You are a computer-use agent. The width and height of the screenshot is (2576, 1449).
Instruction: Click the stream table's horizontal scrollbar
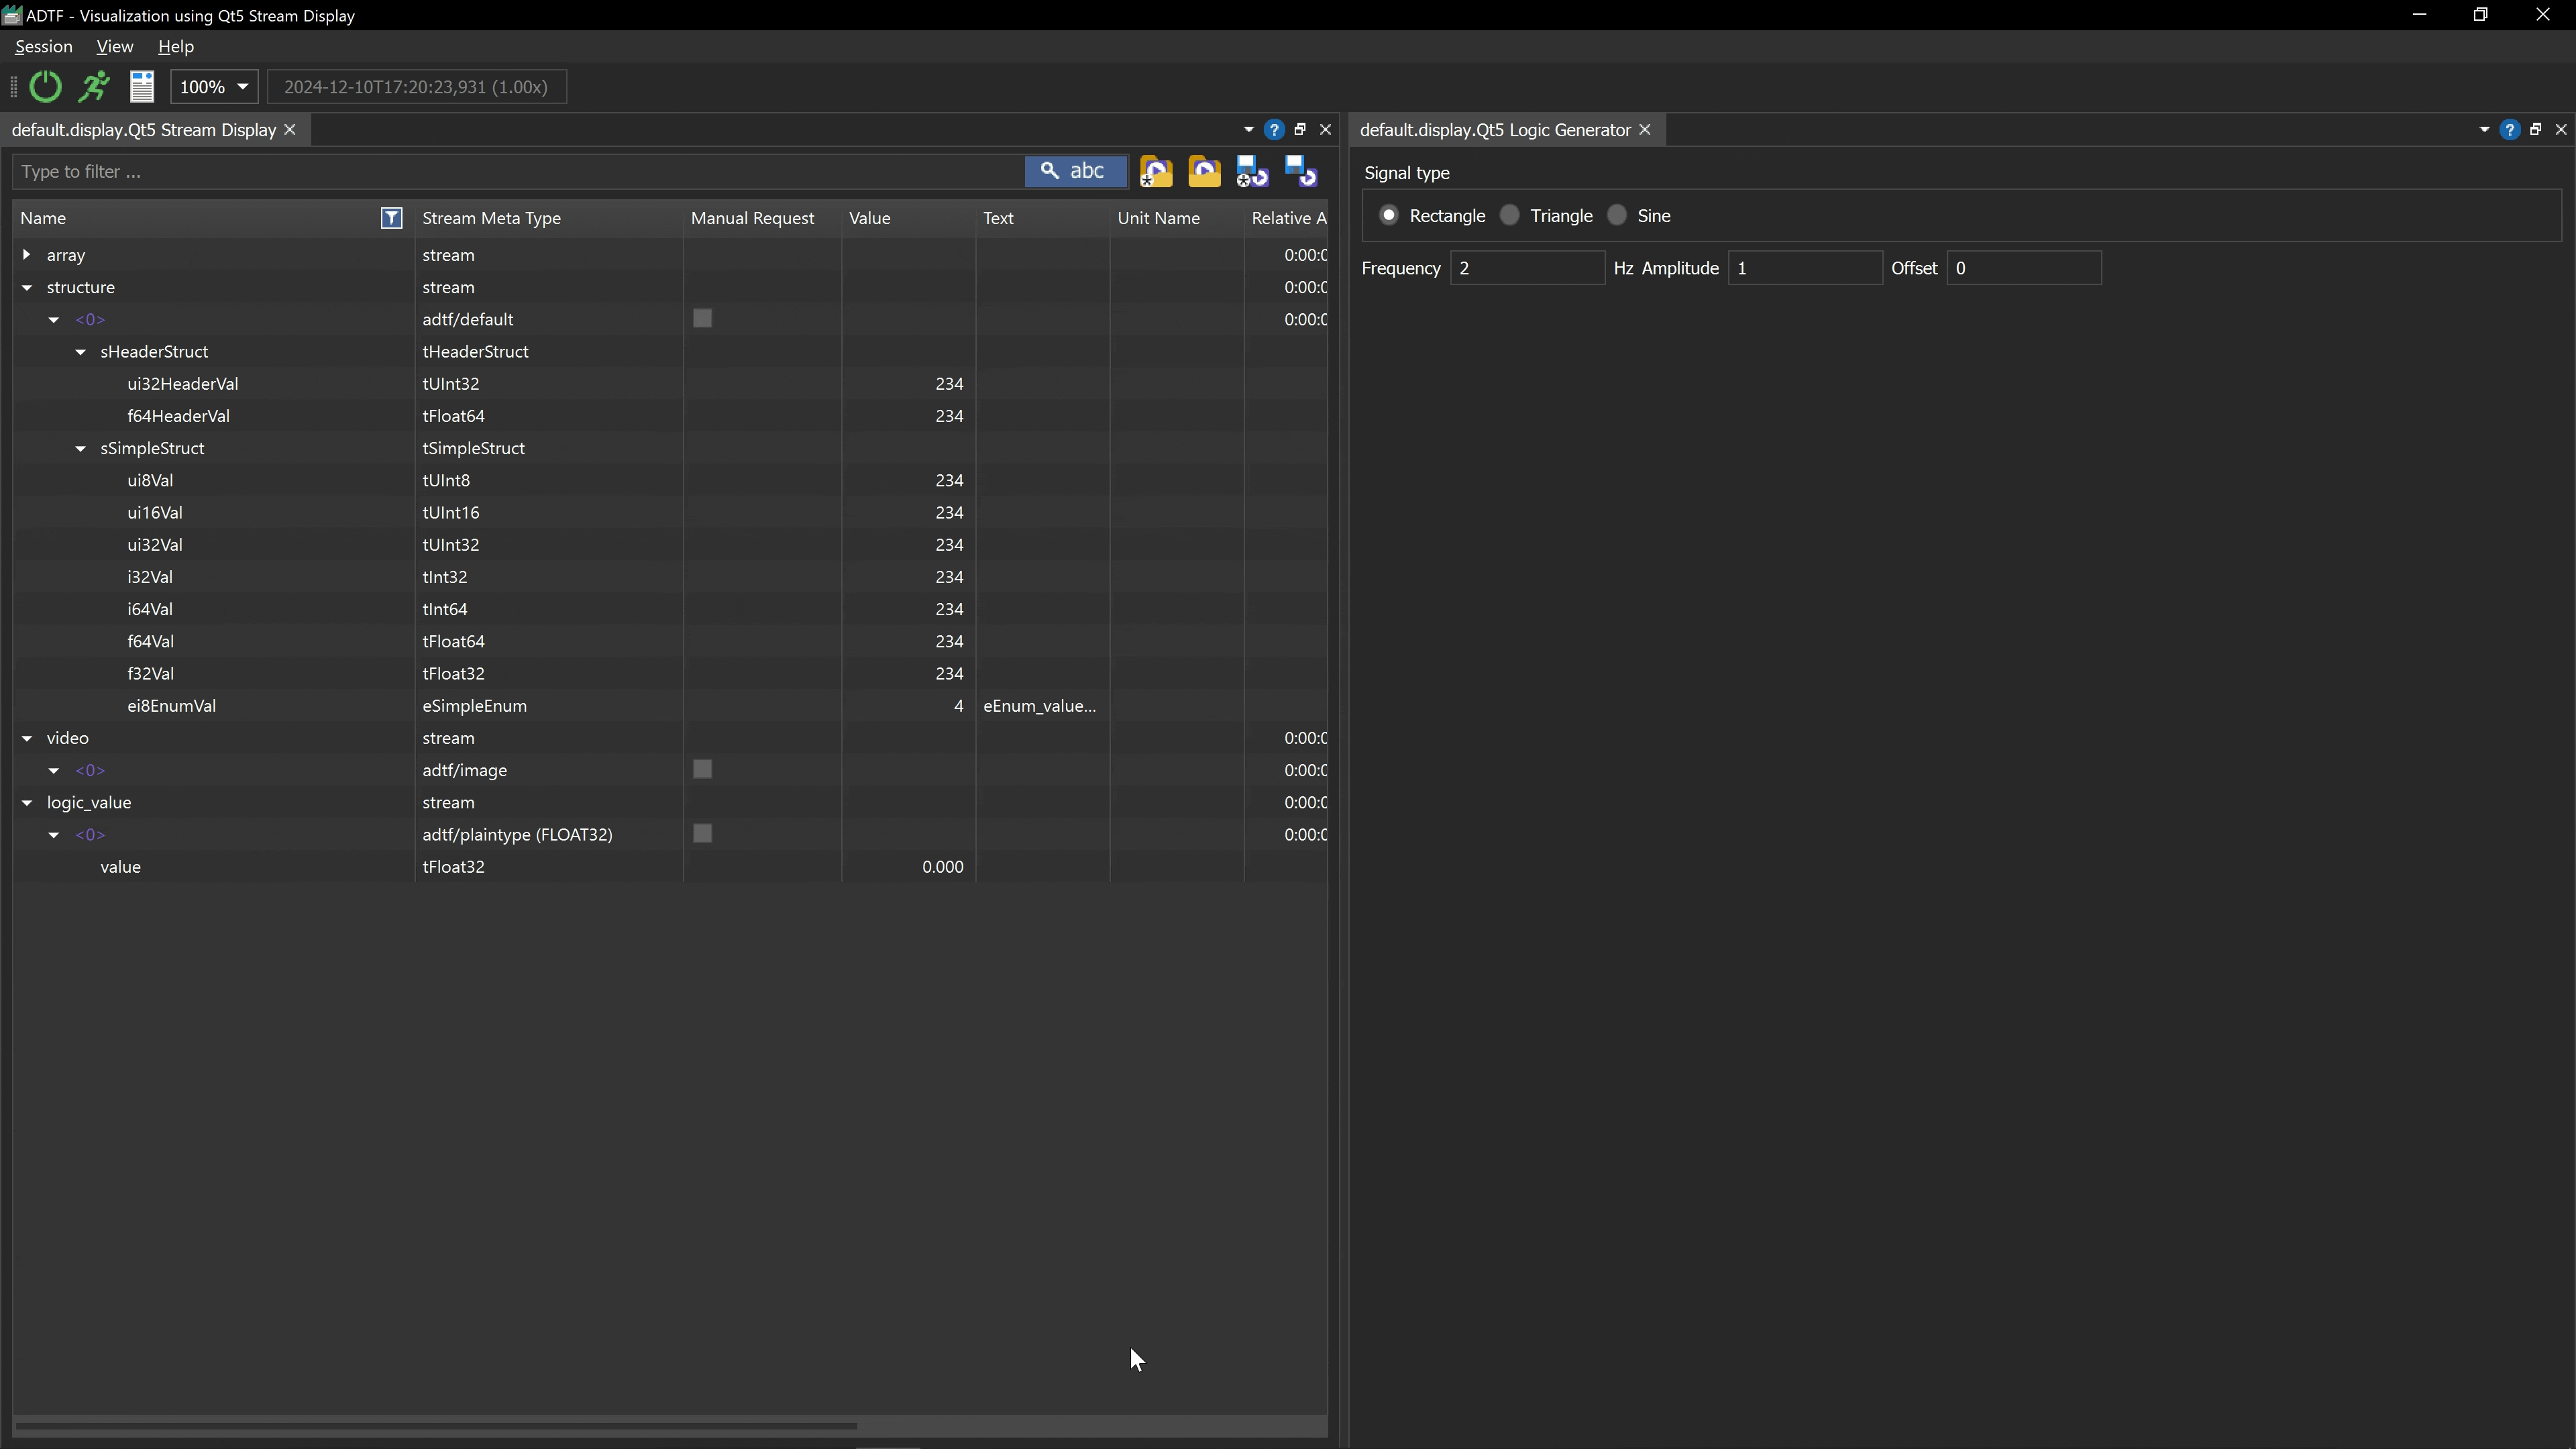click(436, 1426)
